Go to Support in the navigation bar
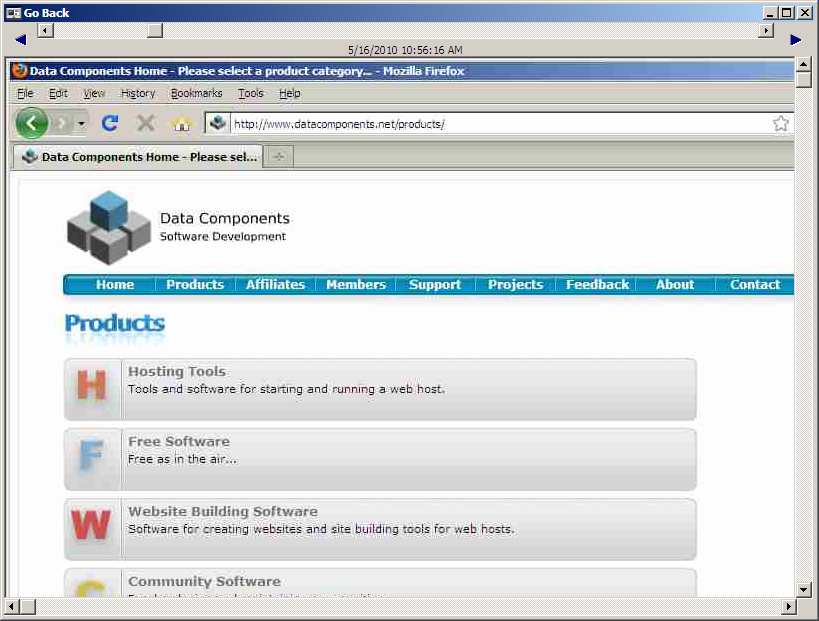Image resolution: width=819 pixels, height=621 pixels. point(435,285)
